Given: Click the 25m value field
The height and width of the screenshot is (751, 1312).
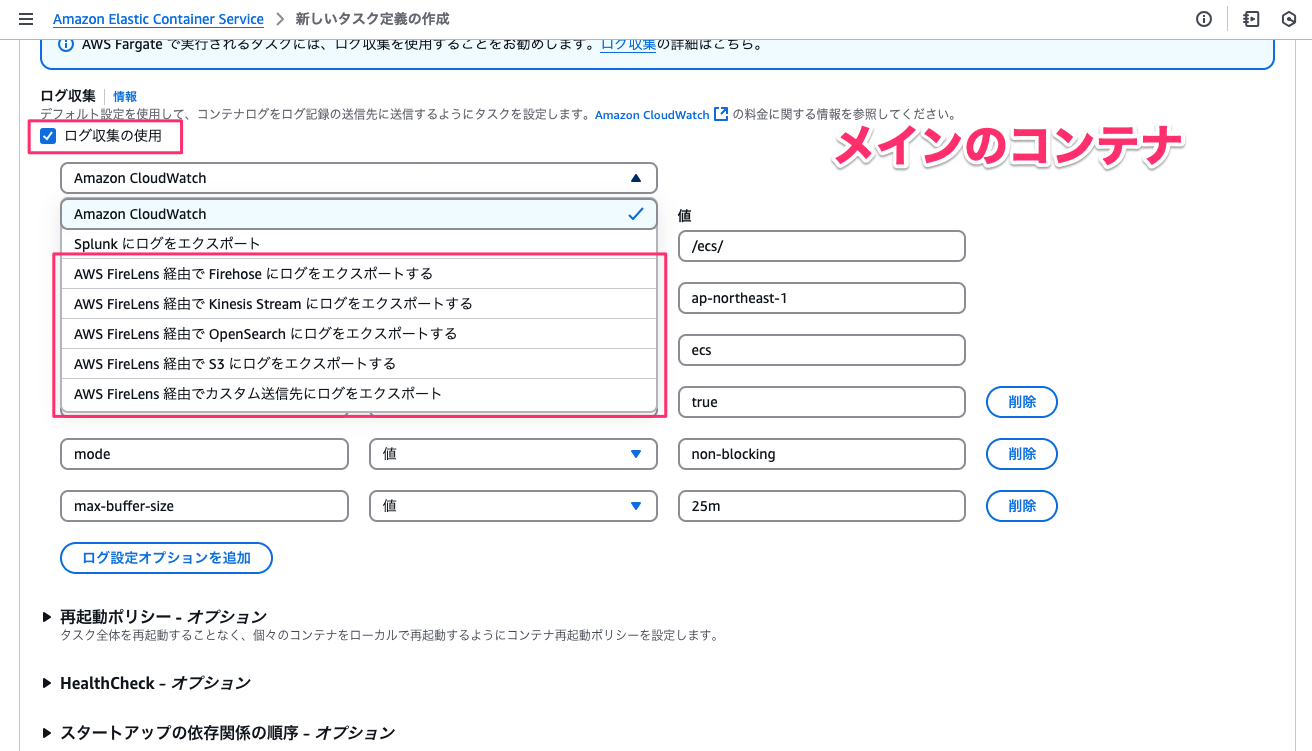Looking at the screenshot, I should 821,506.
